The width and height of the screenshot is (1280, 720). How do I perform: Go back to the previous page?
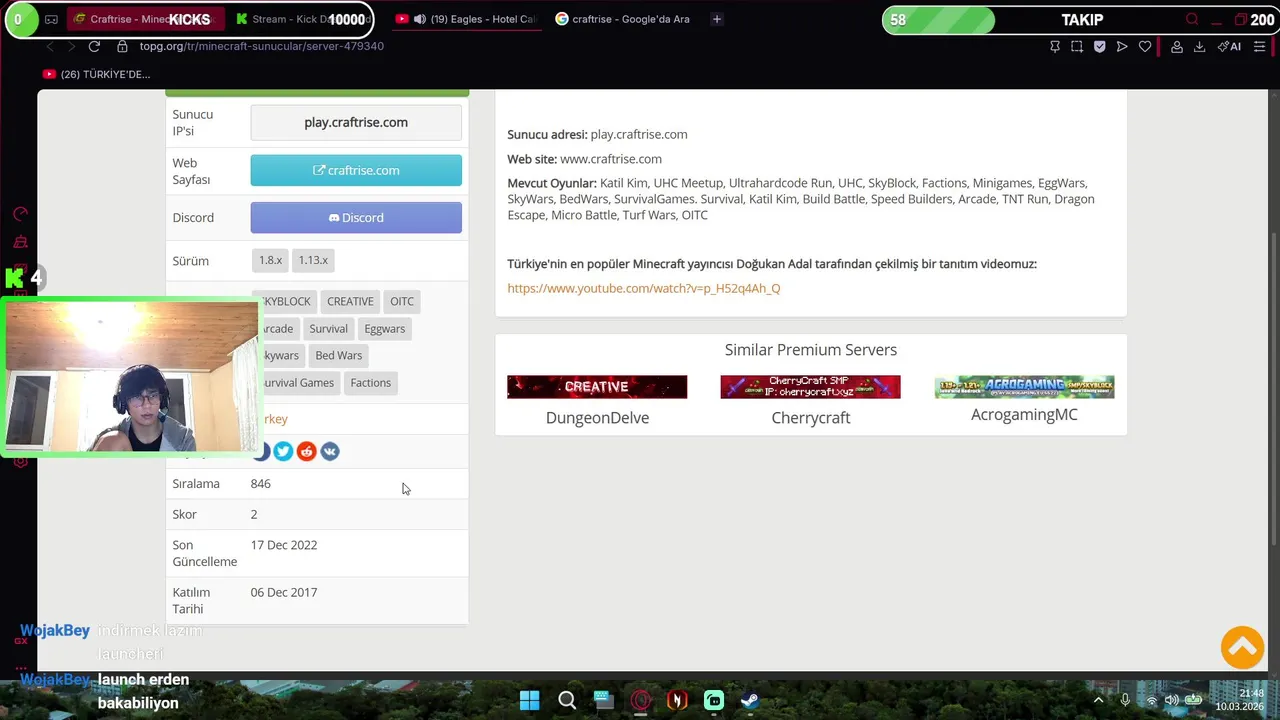tap(50, 46)
